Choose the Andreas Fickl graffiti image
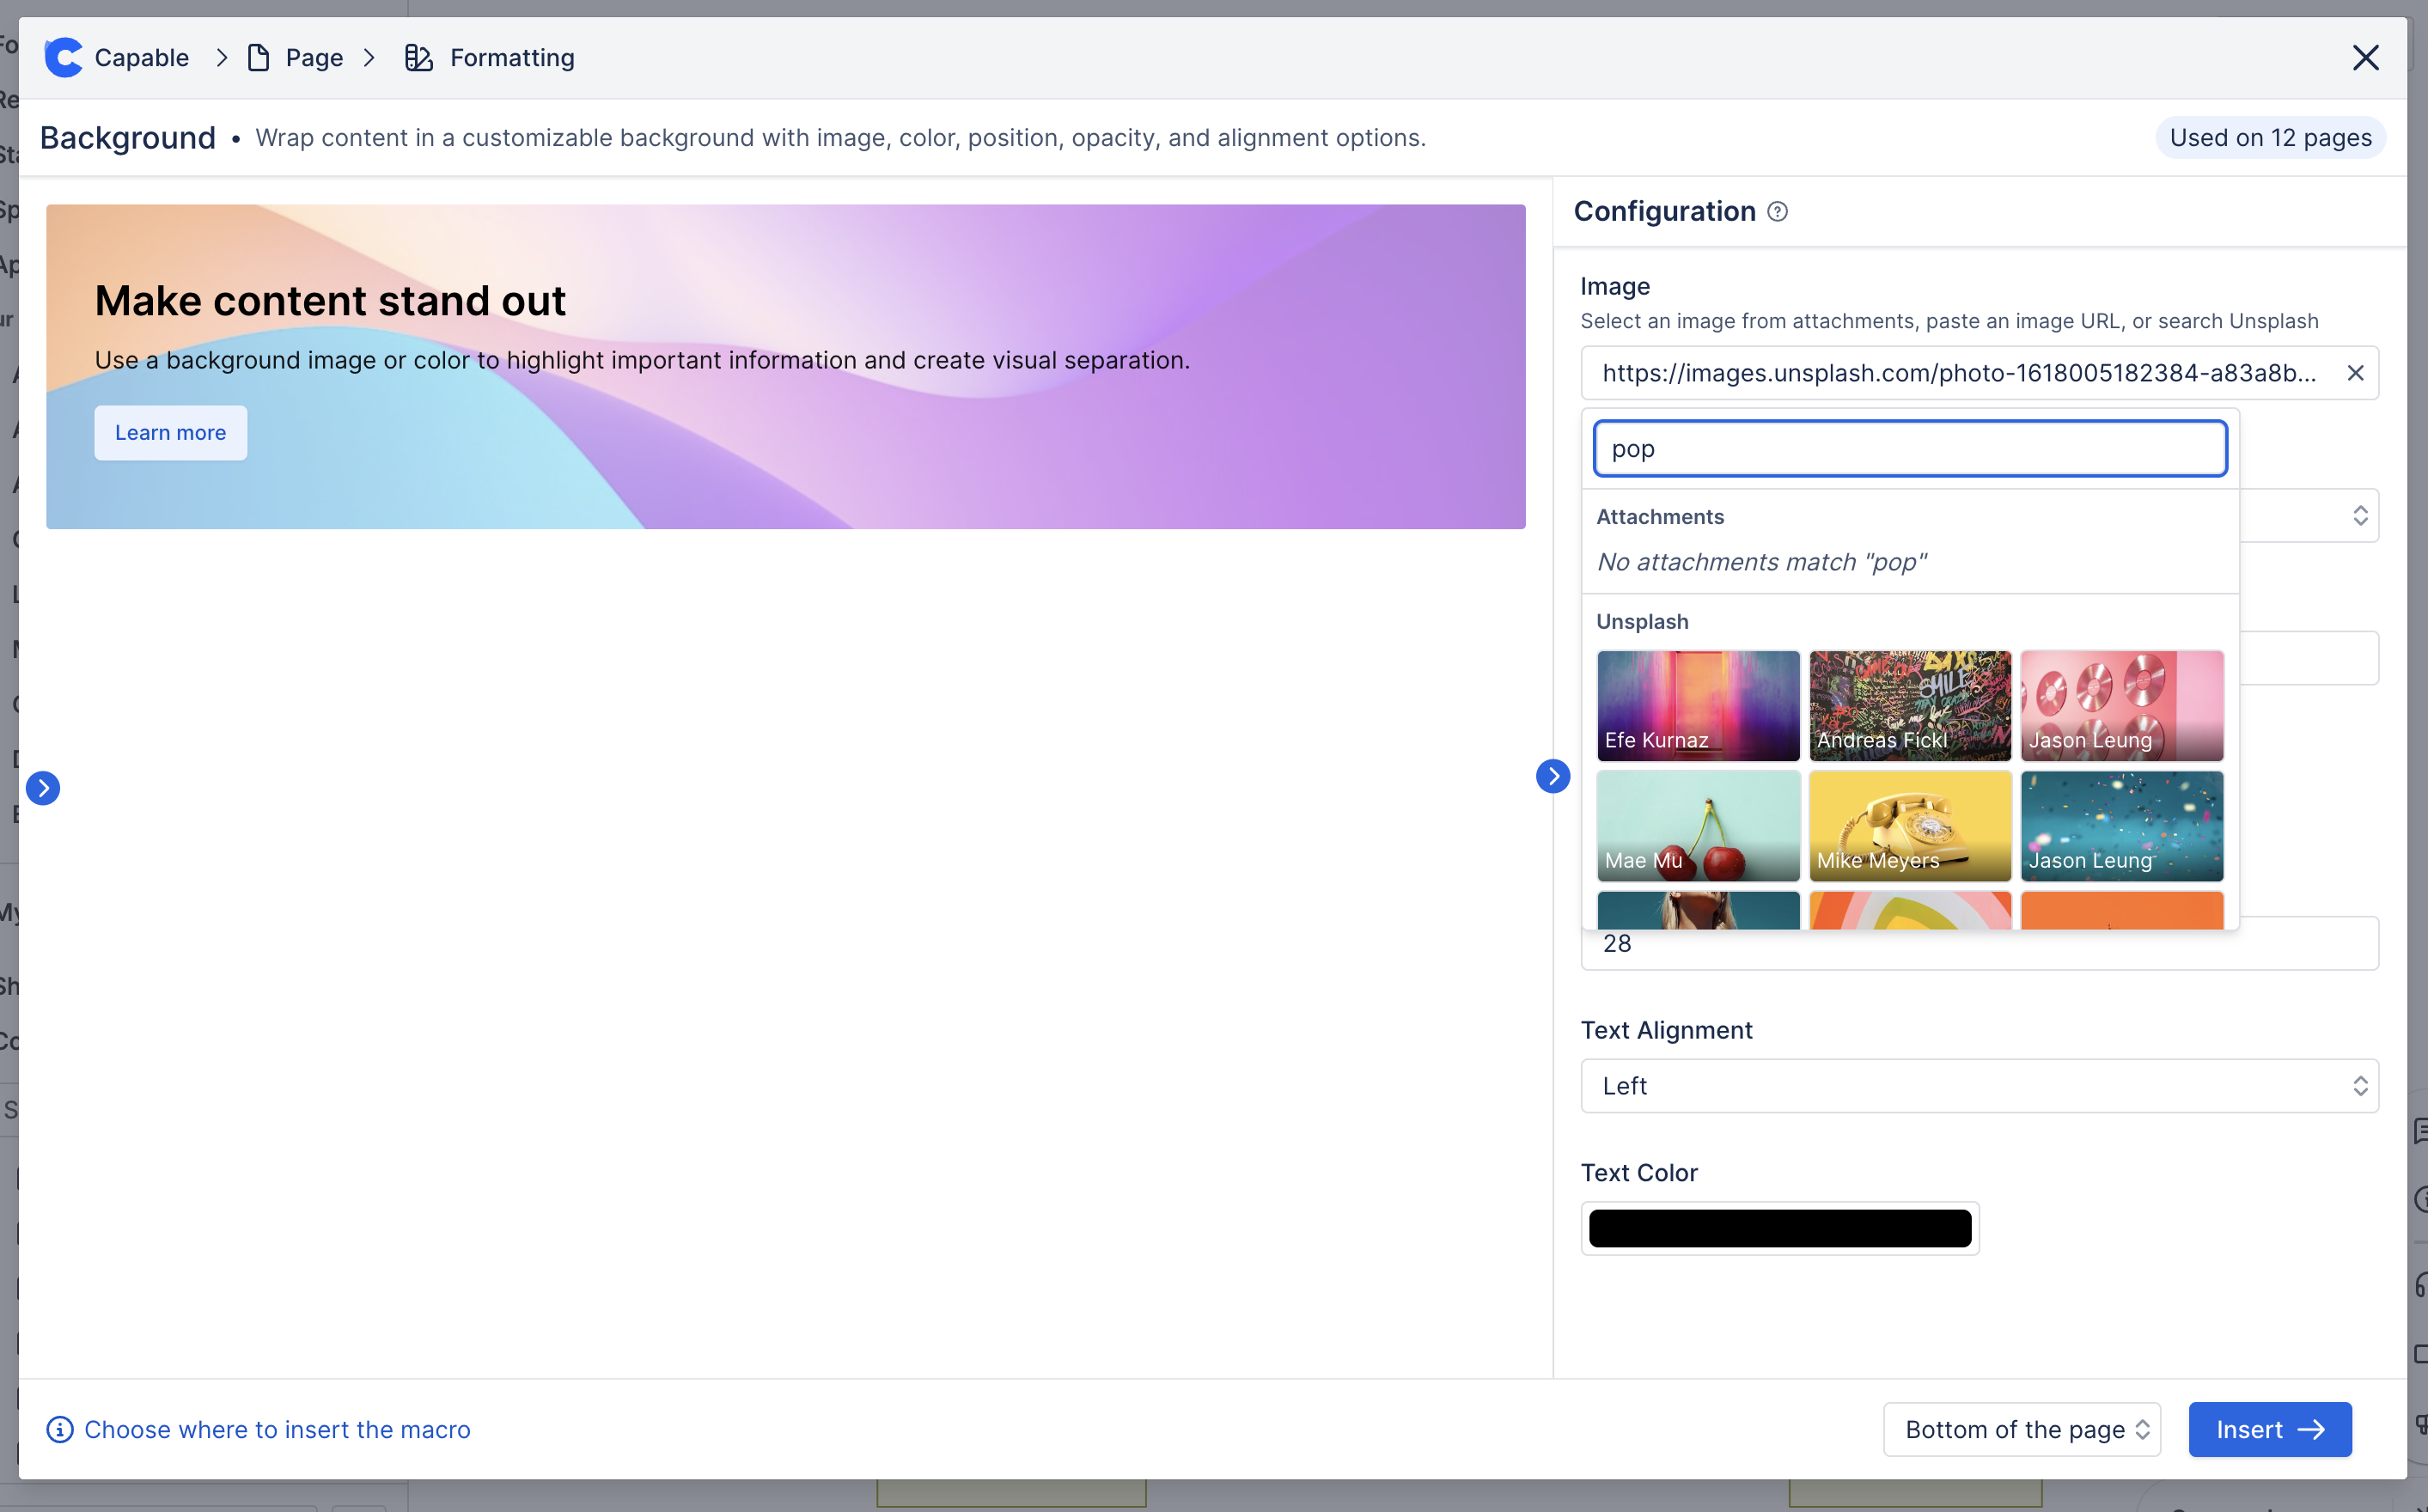The height and width of the screenshot is (1512, 2428). click(1909, 705)
